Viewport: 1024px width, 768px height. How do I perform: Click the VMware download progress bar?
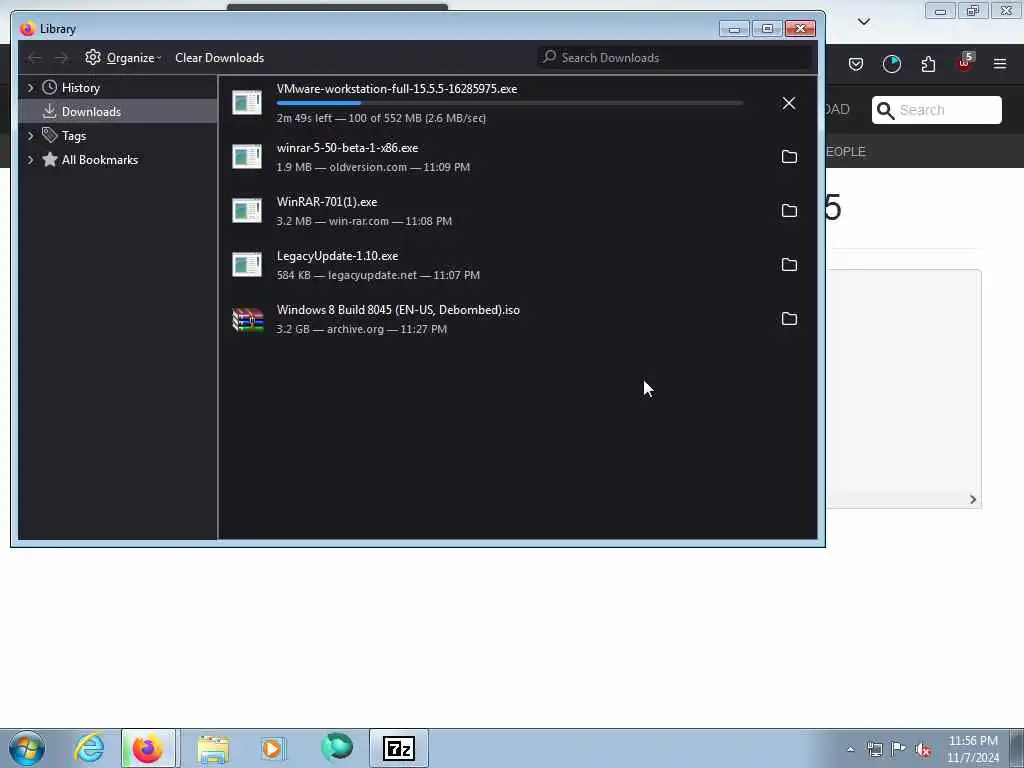point(510,103)
